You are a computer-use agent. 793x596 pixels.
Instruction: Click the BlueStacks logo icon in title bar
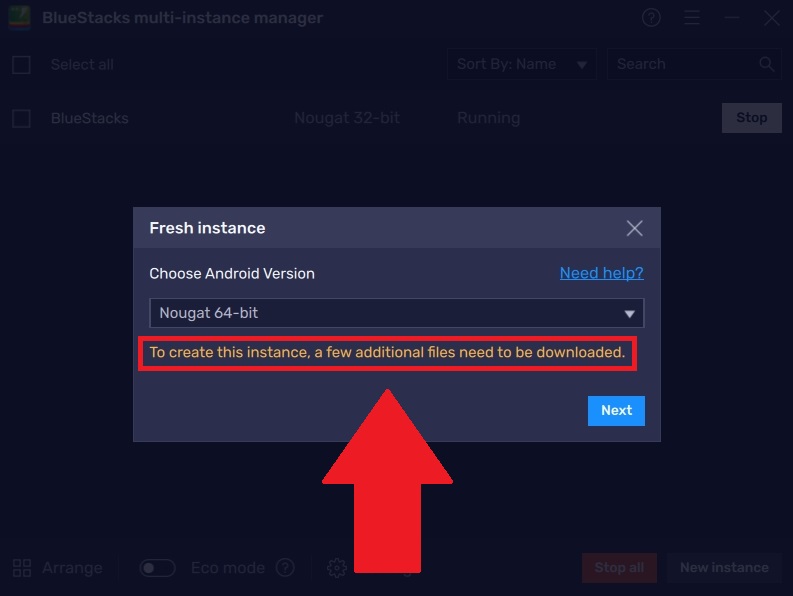19,17
